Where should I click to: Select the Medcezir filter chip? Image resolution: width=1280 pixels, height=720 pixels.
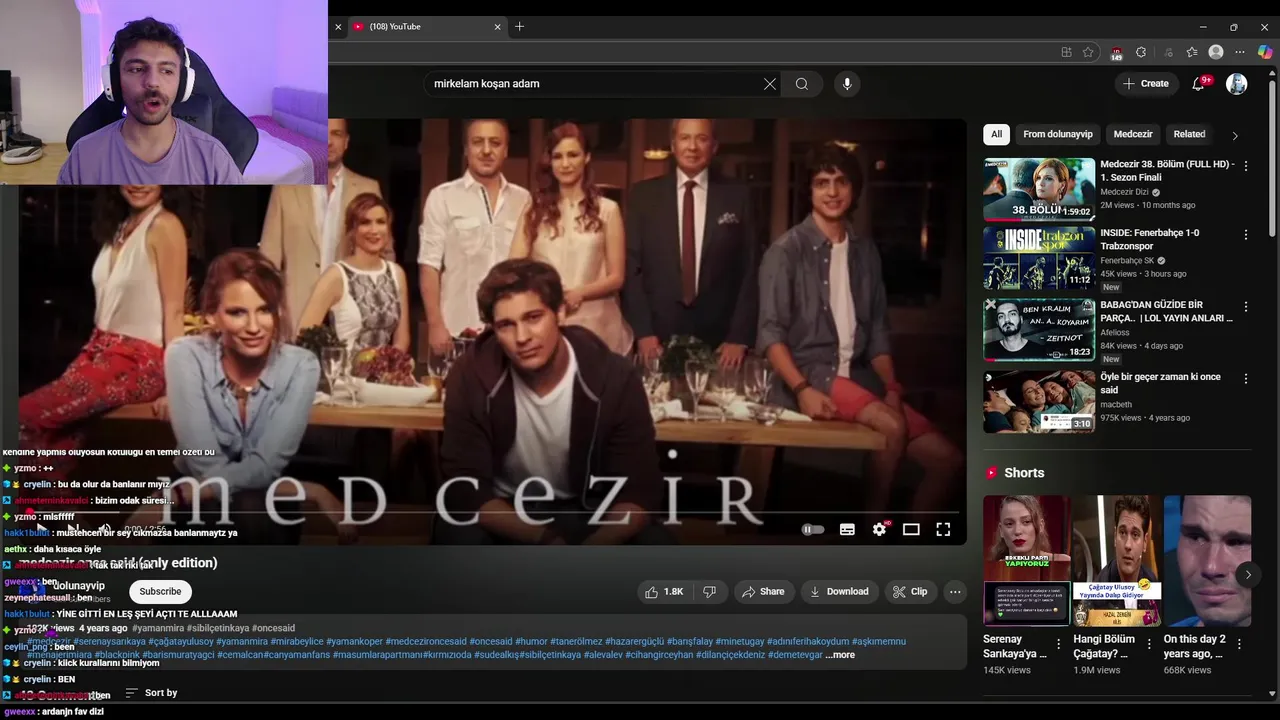click(x=1132, y=134)
